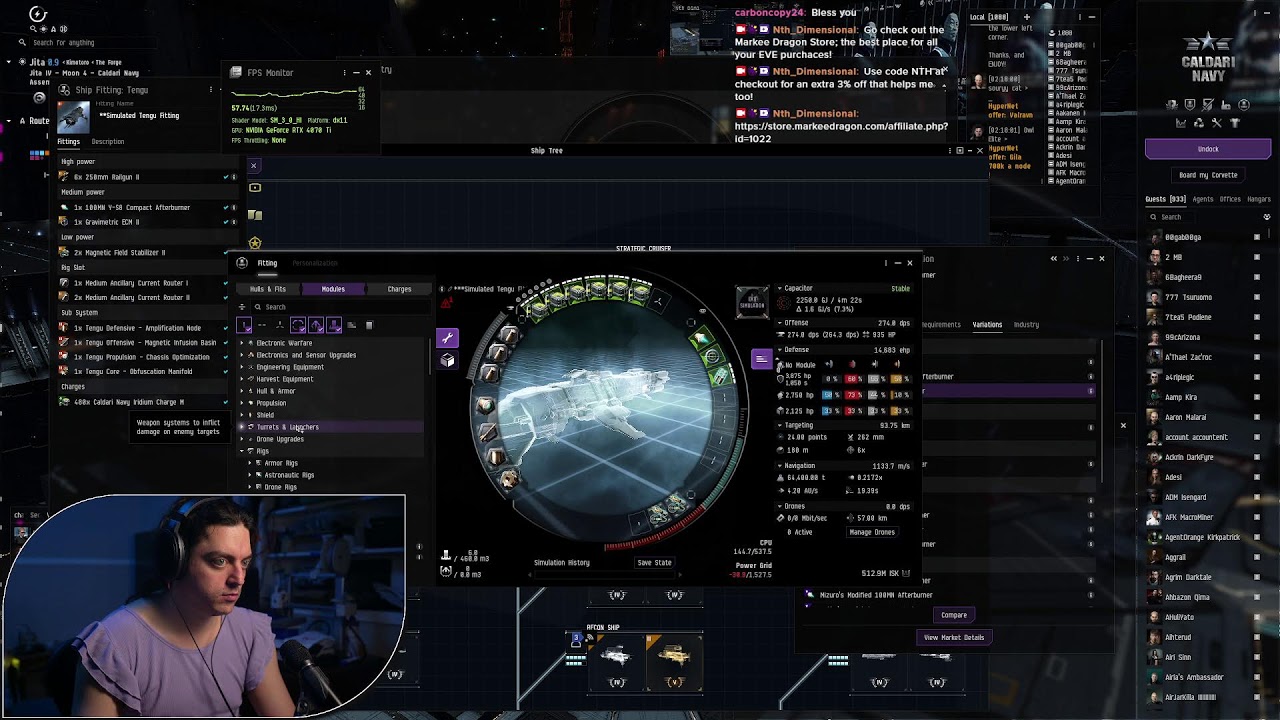1280x720 pixels.
Task: Expand Hull & Armor group
Action: pyautogui.click(x=242, y=391)
